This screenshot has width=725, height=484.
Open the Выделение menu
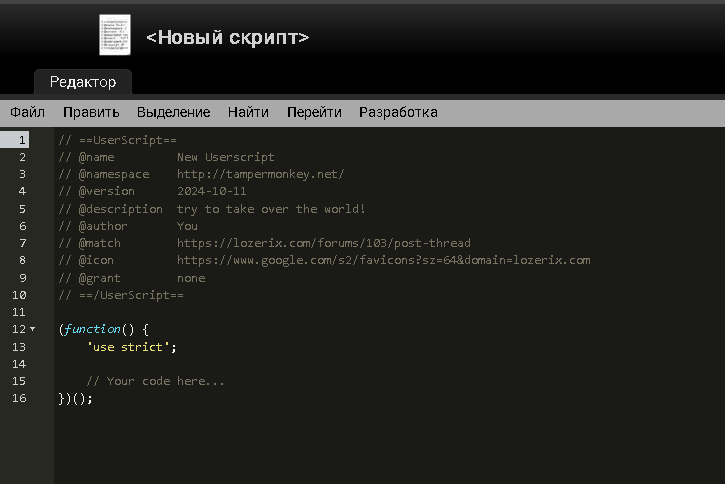pyautogui.click(x=173, y=112)
